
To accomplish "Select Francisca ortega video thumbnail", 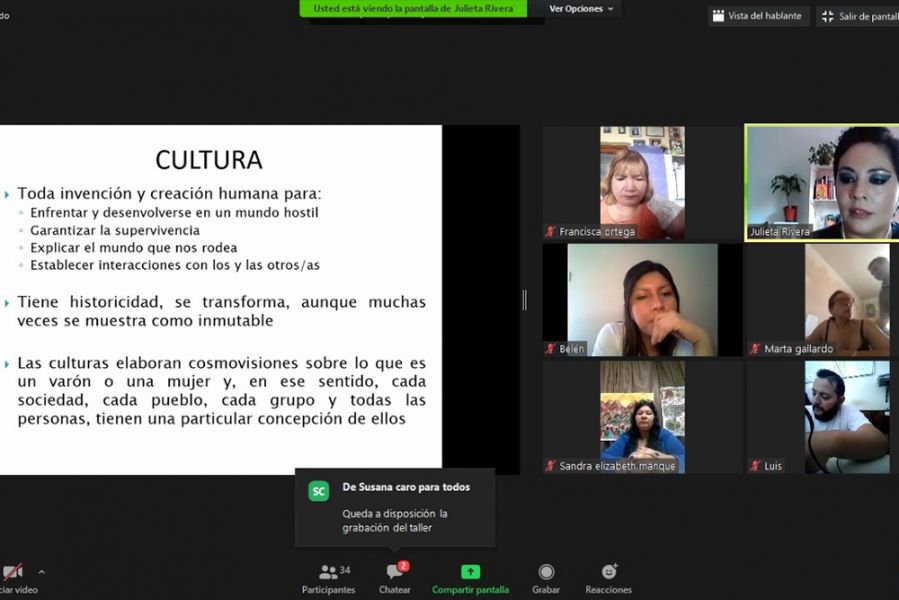I will click(x=642, y=182).
